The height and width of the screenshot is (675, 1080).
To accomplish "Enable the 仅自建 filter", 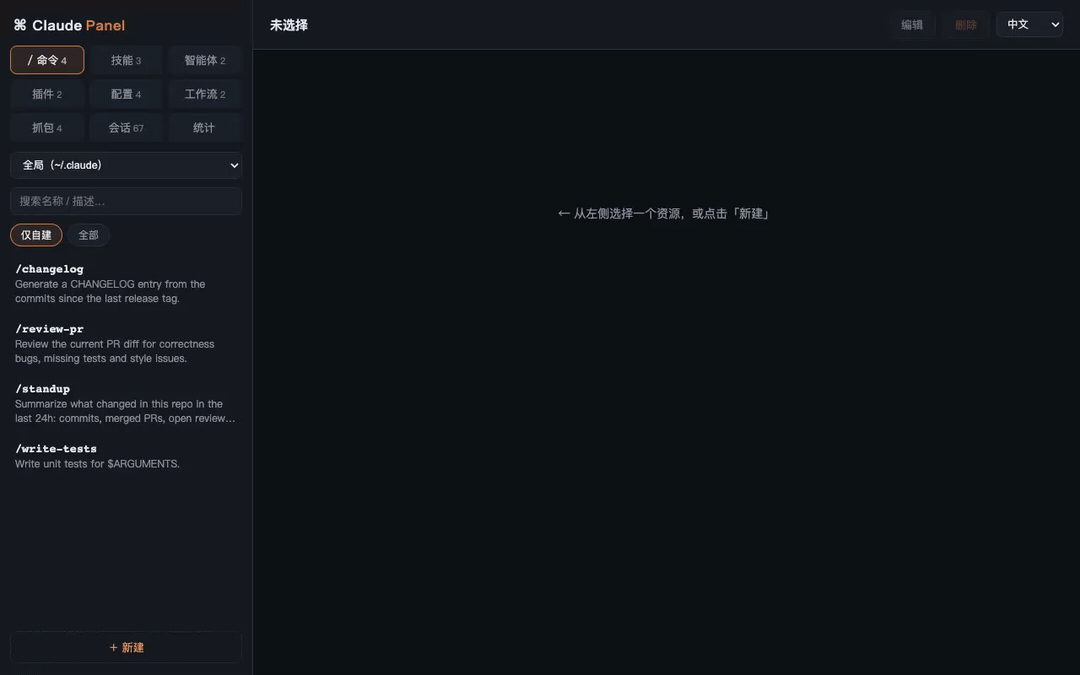I will point(36,235).
